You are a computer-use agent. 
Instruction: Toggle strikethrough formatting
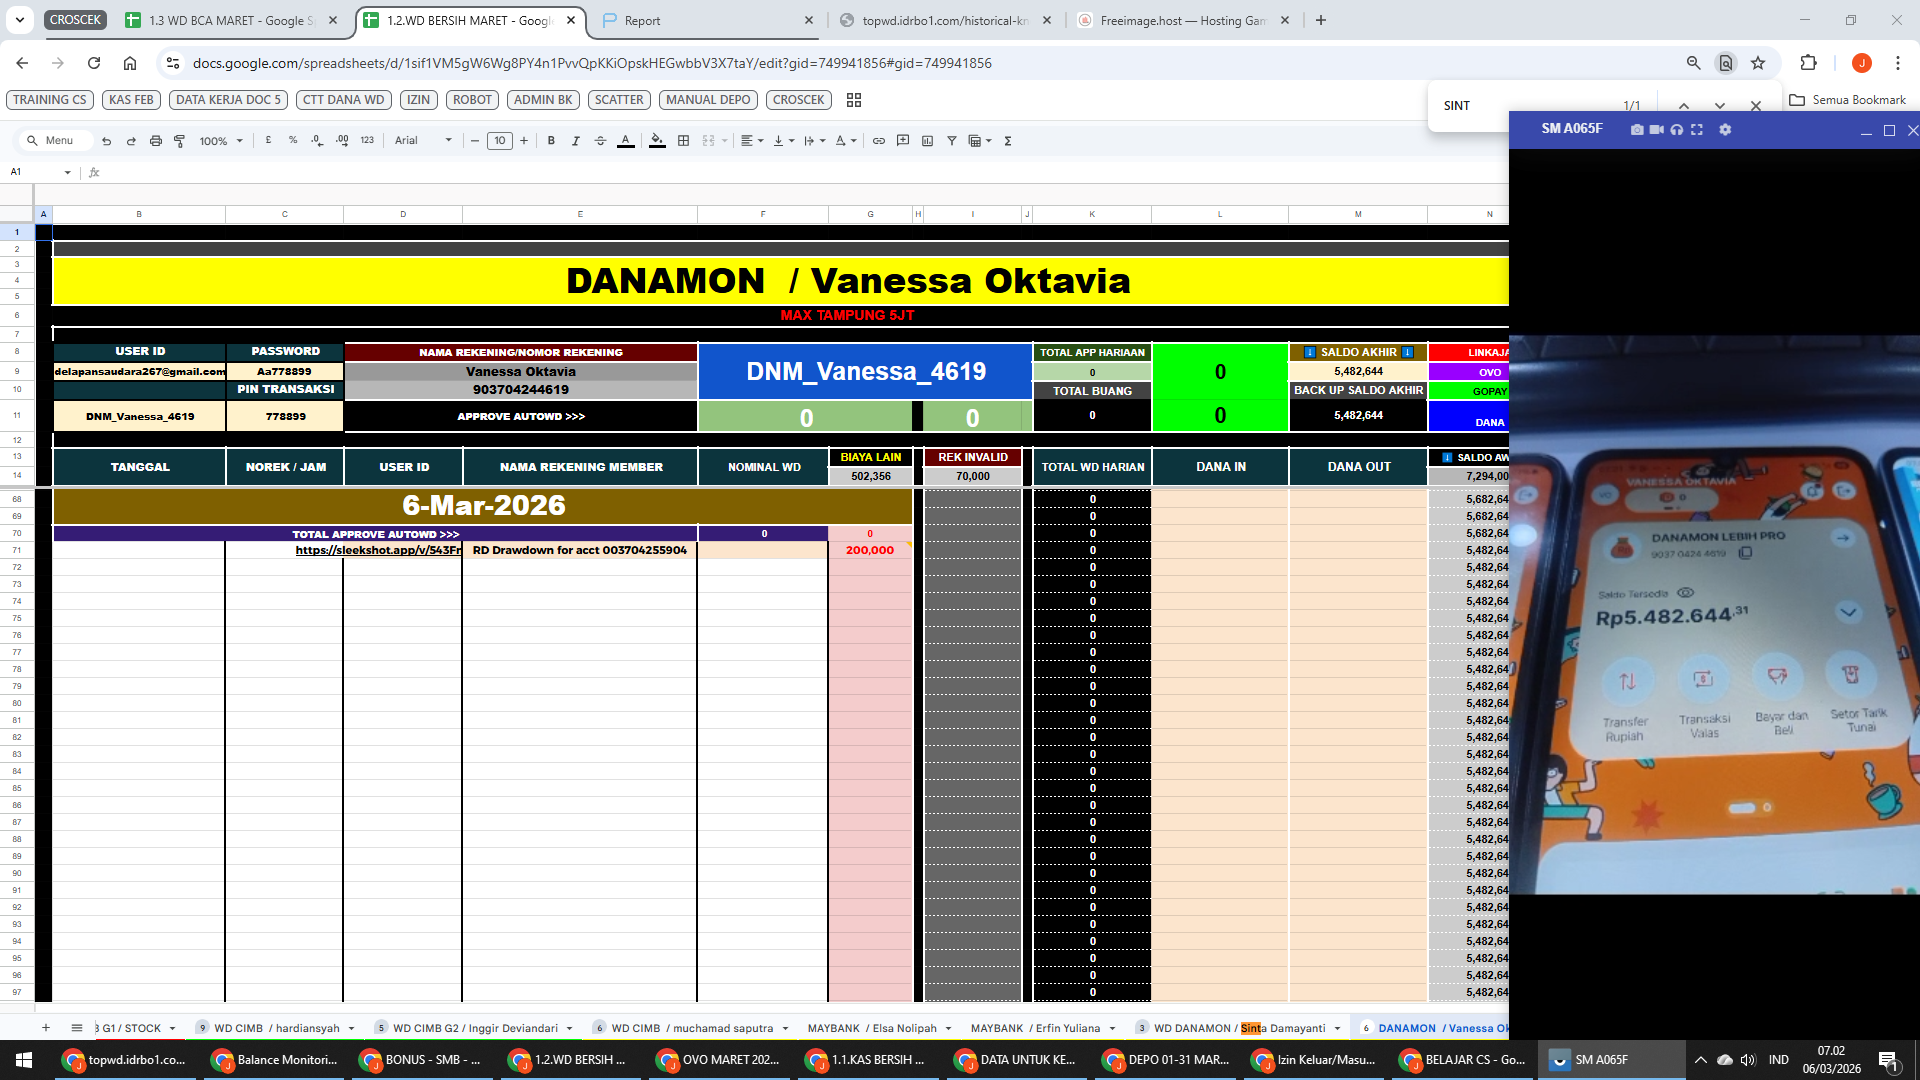[600, 141]
